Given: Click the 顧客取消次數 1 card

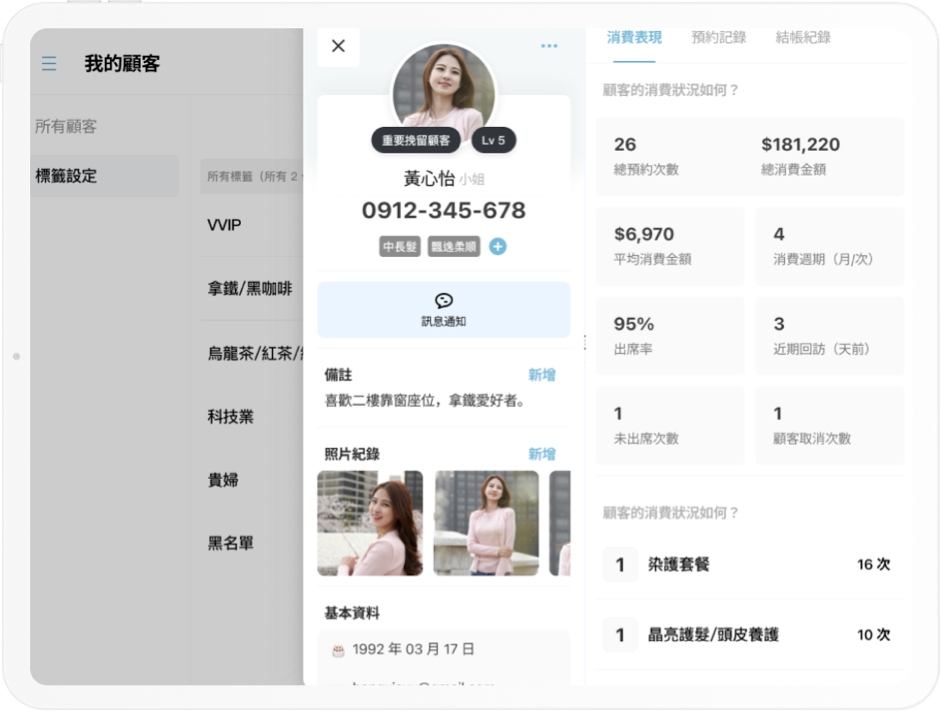Looking at the screenshot, I should click(x=829, y=425).
